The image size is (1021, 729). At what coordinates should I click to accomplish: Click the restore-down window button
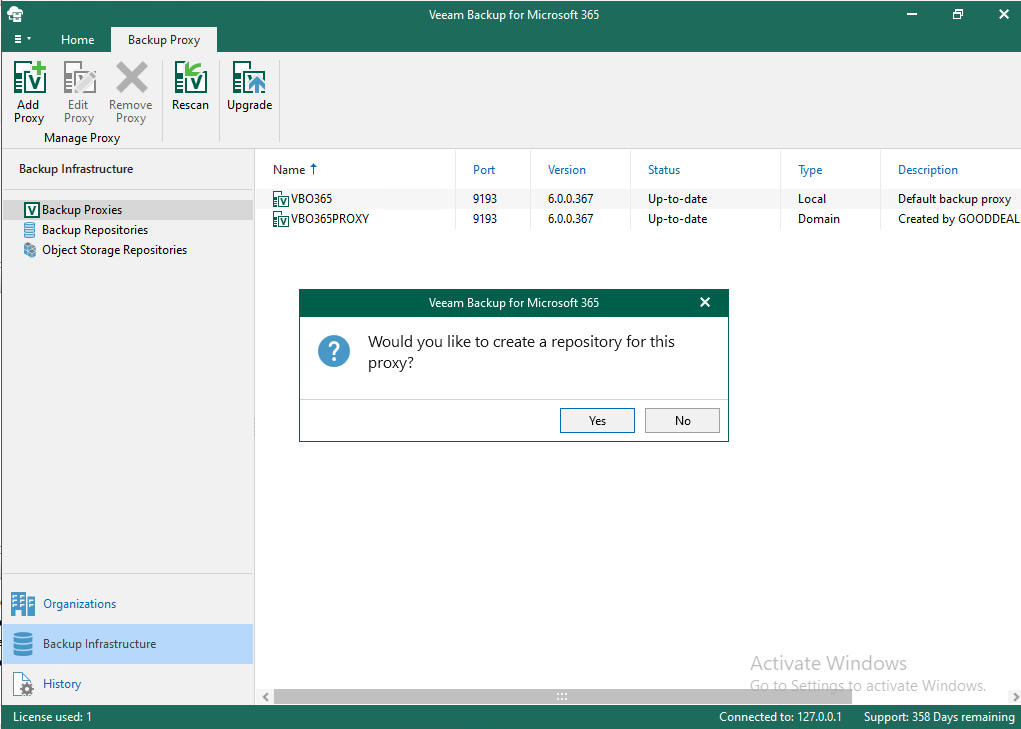tap(957, 14)
